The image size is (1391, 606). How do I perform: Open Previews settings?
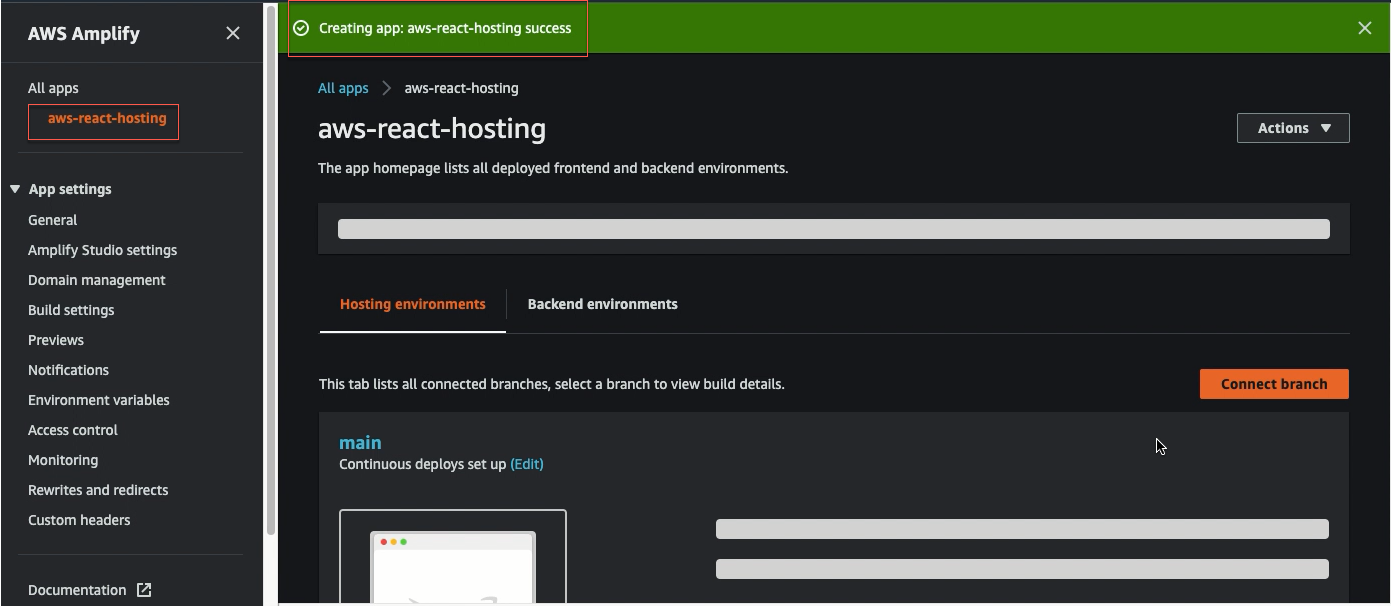tap(56, 340)
